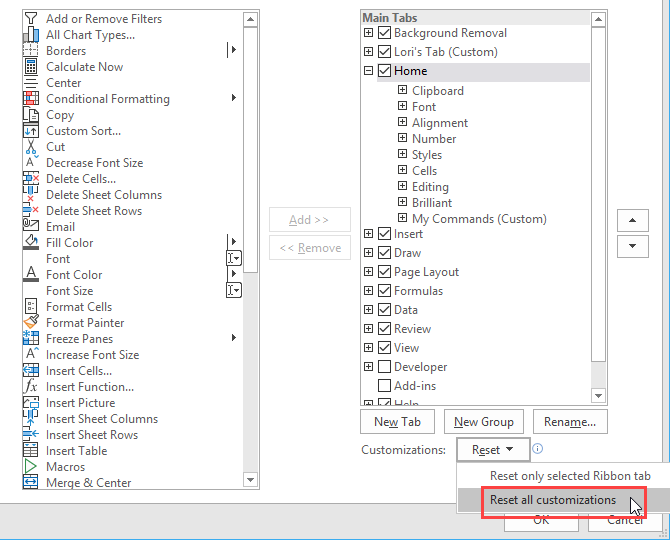
Task: Click the Insert Picture icon
Action: pyautogui.click(x=31, y=402)
